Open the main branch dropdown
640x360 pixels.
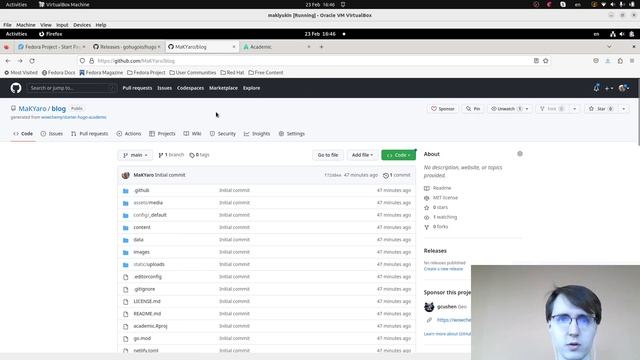135,155
